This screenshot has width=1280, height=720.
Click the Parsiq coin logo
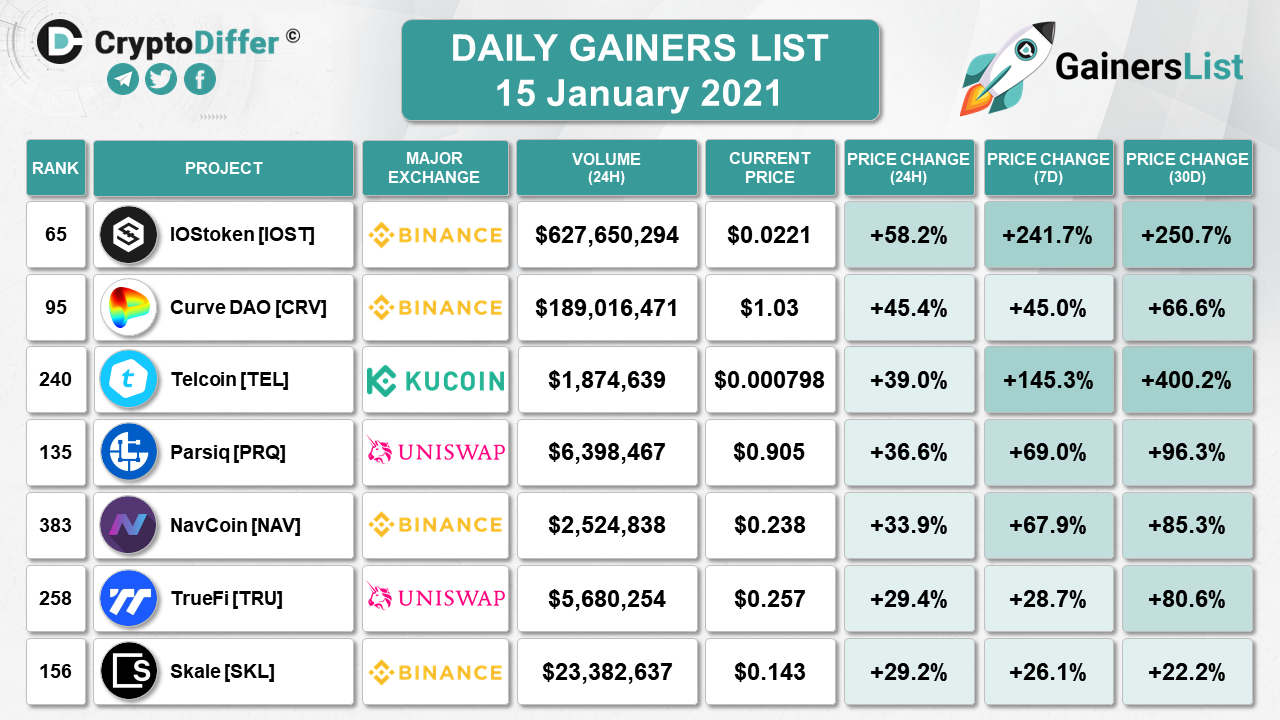coord(128,452)
